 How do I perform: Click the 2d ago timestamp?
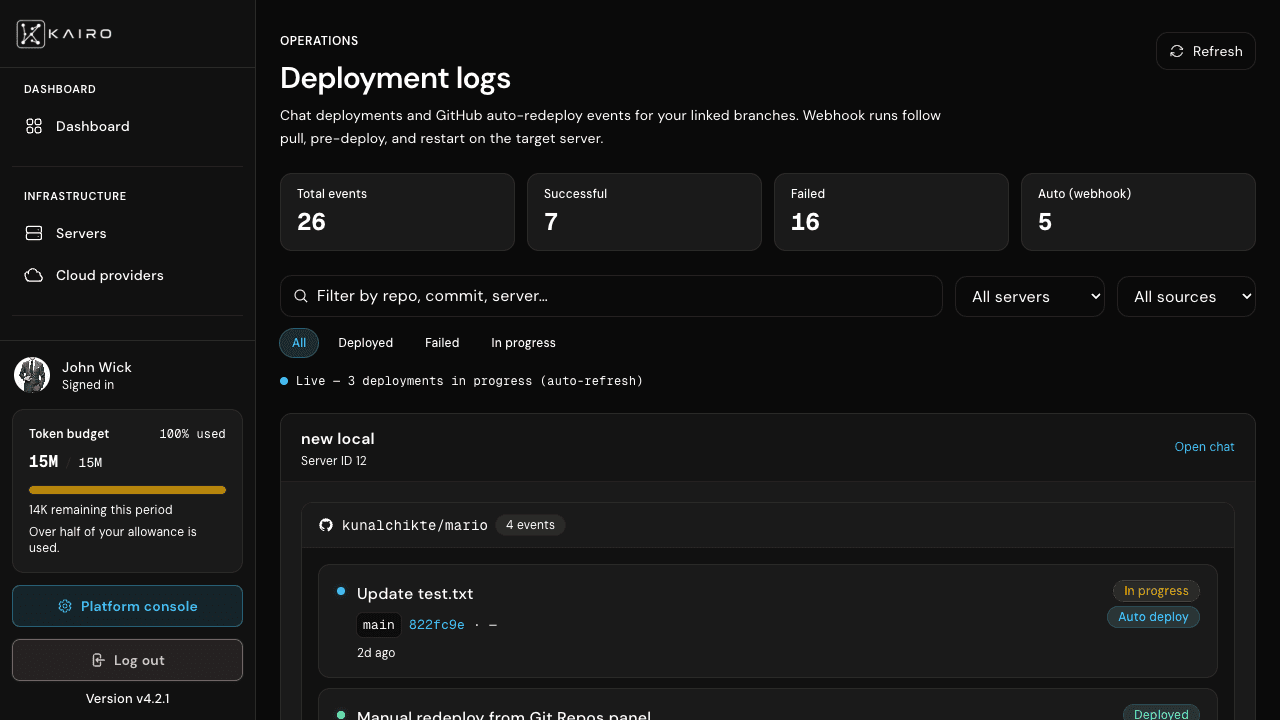(x=376, y=653)
